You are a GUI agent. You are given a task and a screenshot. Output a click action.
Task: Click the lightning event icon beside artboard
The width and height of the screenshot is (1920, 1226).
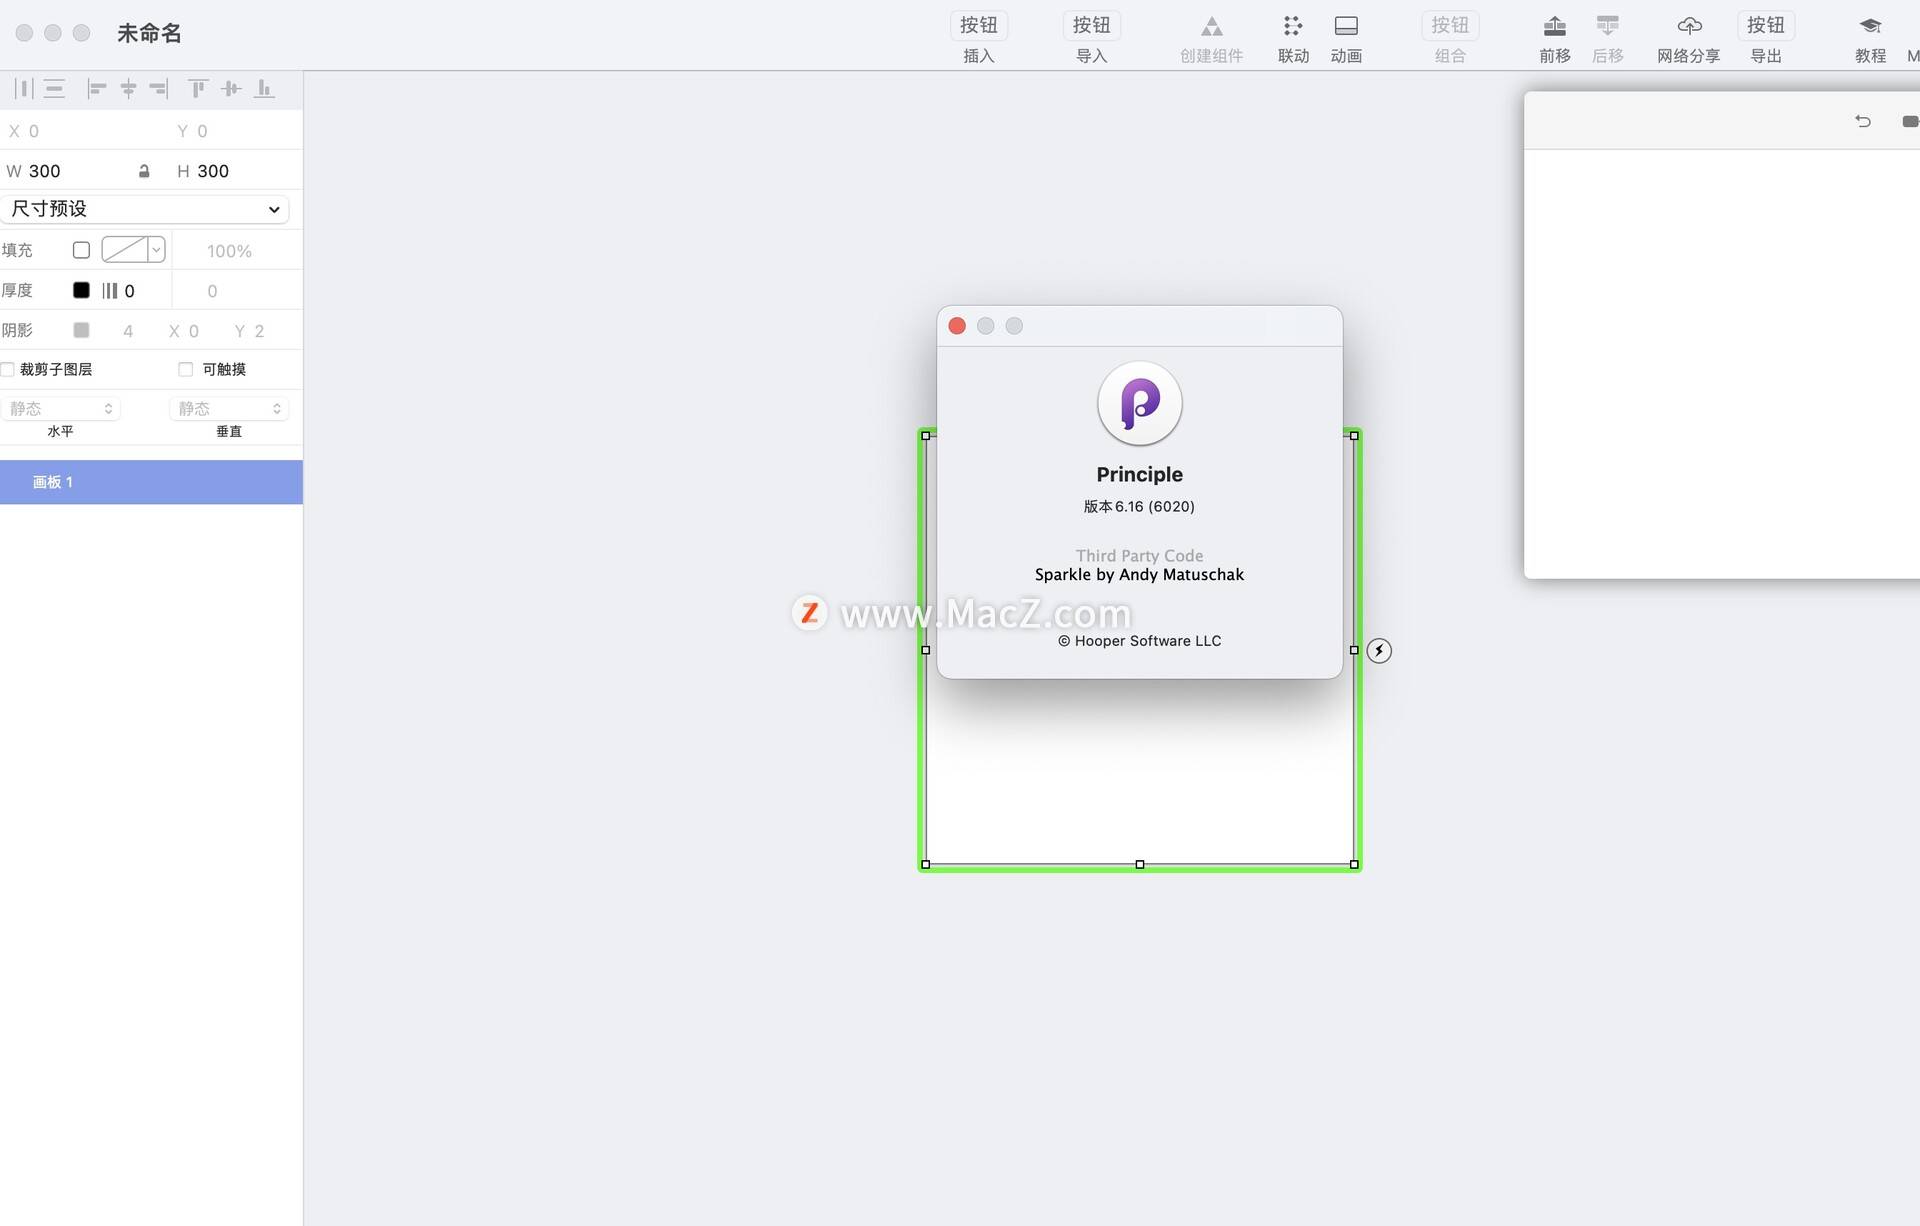click(1379, 651)
